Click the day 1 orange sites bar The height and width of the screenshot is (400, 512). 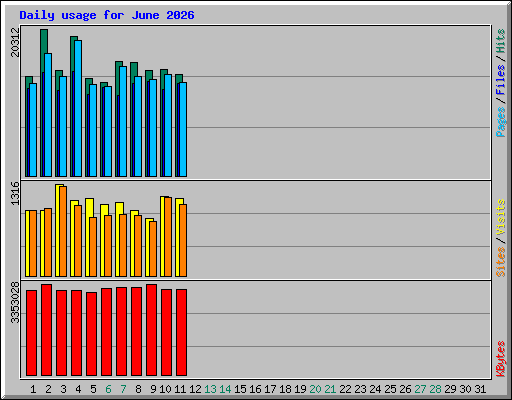(33, 243)
